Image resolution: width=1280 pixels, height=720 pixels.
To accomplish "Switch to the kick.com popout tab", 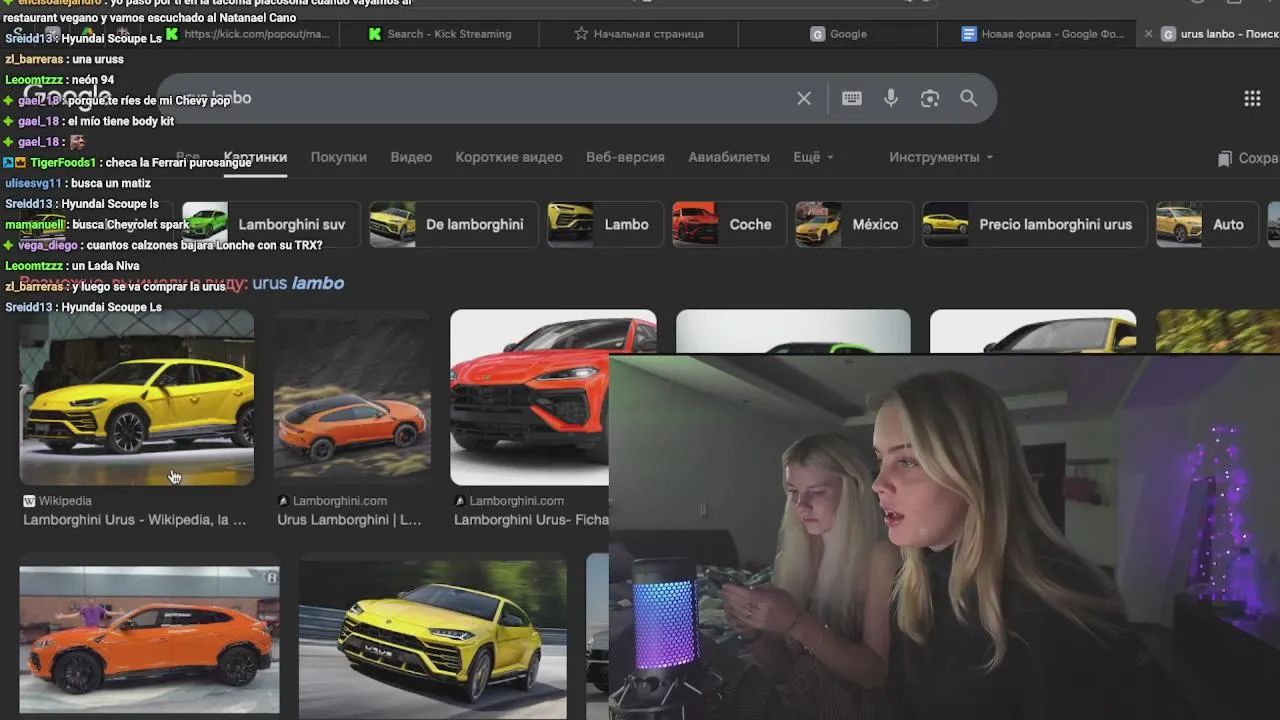I will (248, 34).
